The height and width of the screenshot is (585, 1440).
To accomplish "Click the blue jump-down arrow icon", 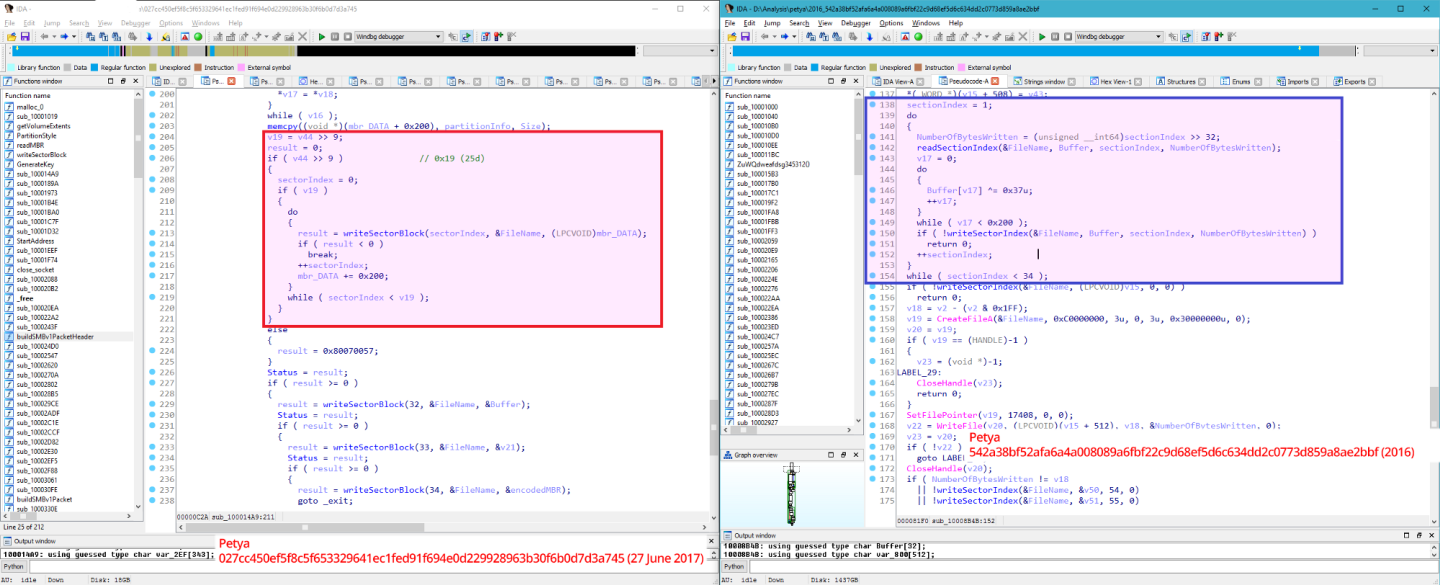I will pyautogui.click(x=150, y=37).
